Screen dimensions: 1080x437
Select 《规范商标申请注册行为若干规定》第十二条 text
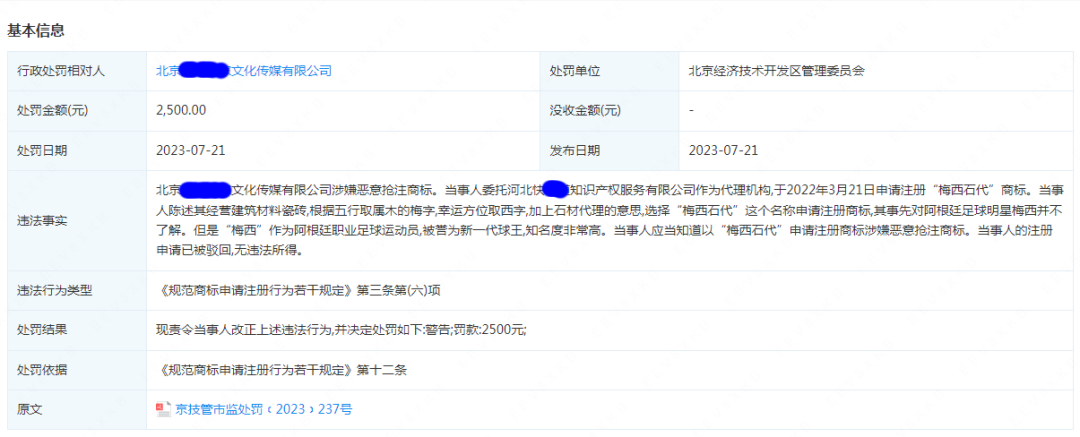click(282, 370)
